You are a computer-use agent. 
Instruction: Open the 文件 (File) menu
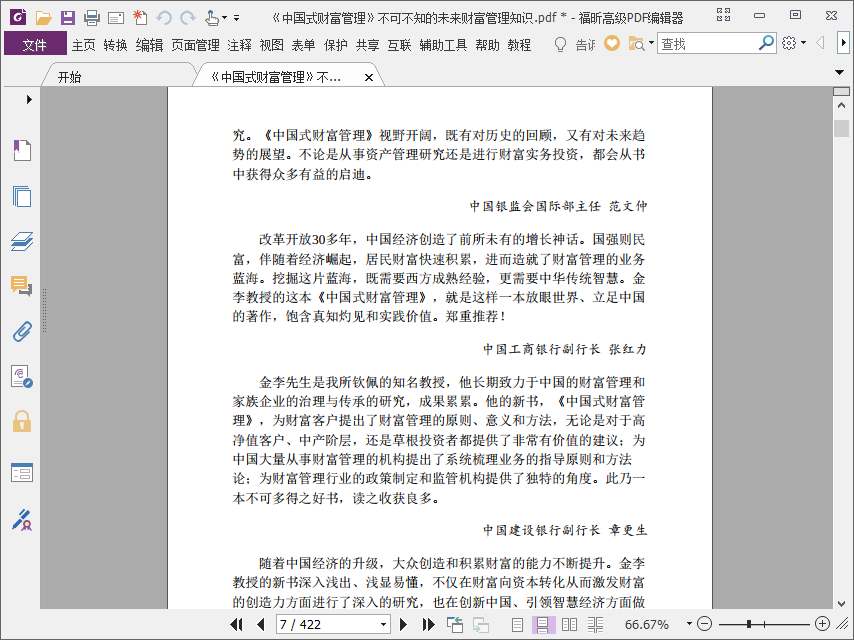35,45
